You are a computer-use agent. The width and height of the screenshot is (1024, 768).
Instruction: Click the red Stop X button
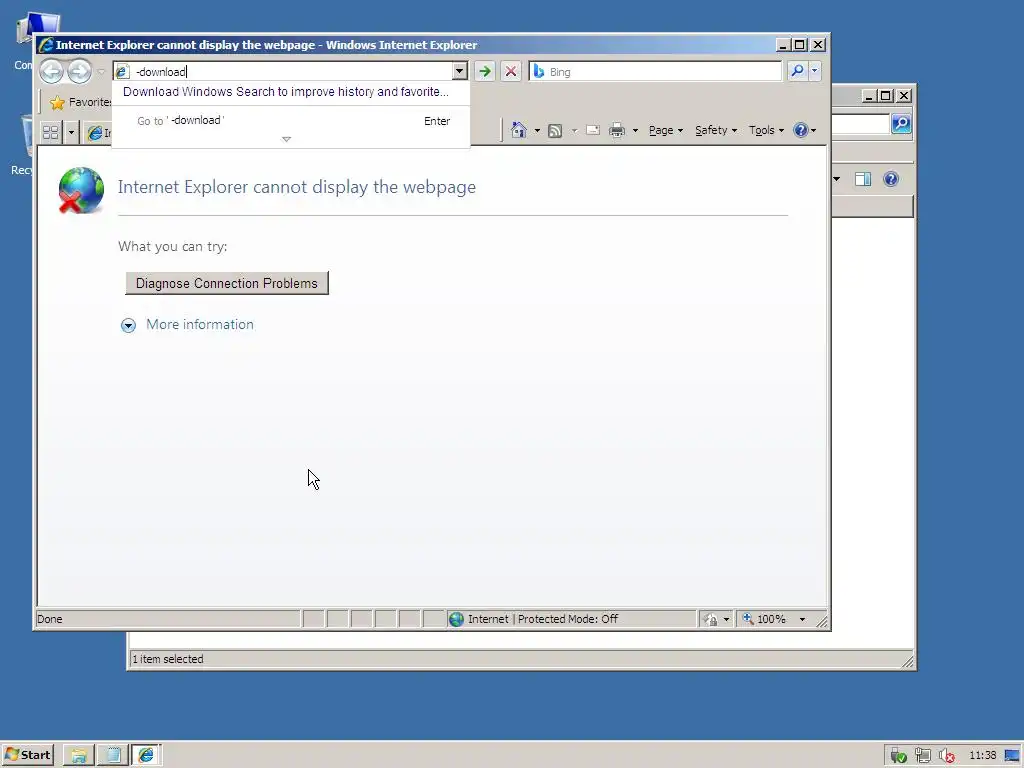click(x=511, y=71)
